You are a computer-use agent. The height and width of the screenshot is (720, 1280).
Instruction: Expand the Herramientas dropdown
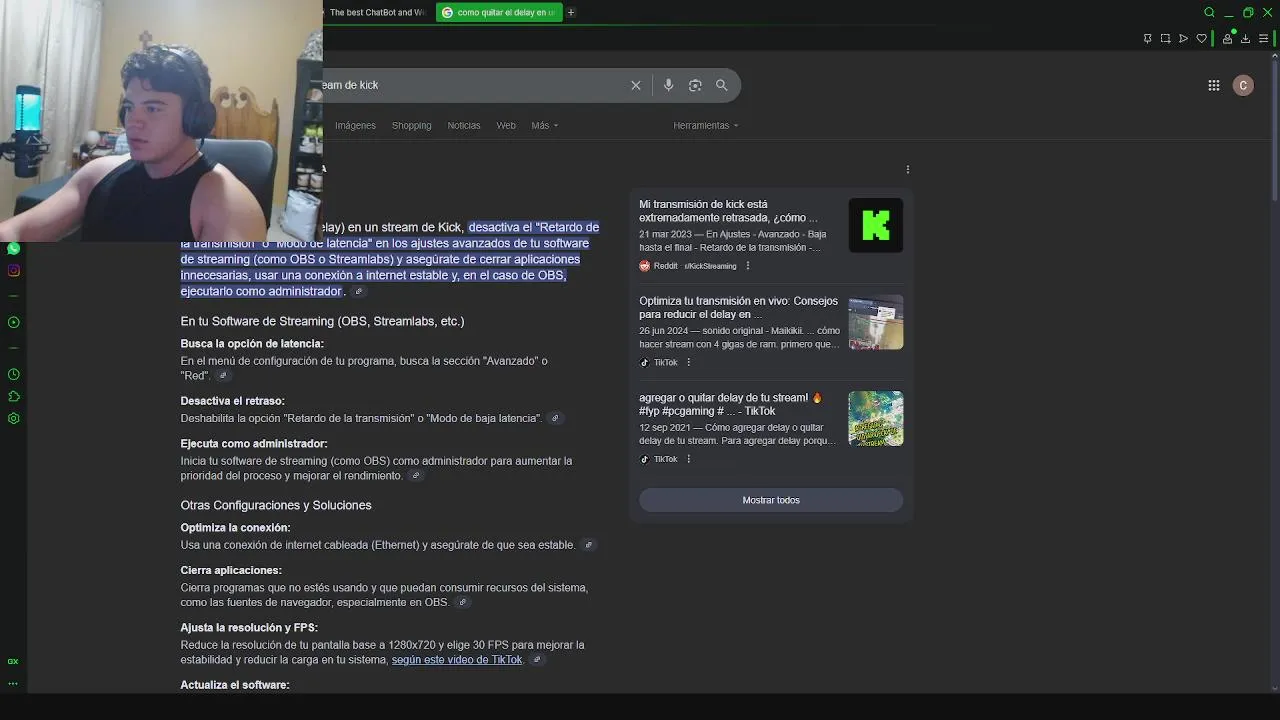(706, 125)
